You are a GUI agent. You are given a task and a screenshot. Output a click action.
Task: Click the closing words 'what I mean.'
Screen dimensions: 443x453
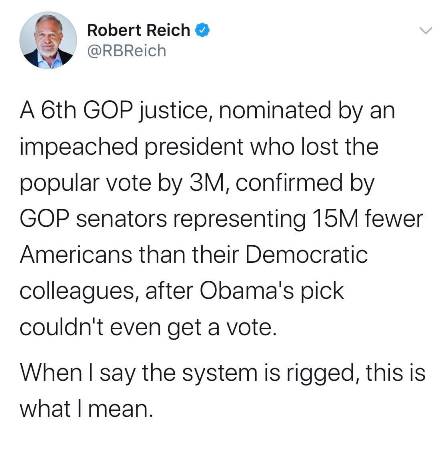click(x=86, y=409)
